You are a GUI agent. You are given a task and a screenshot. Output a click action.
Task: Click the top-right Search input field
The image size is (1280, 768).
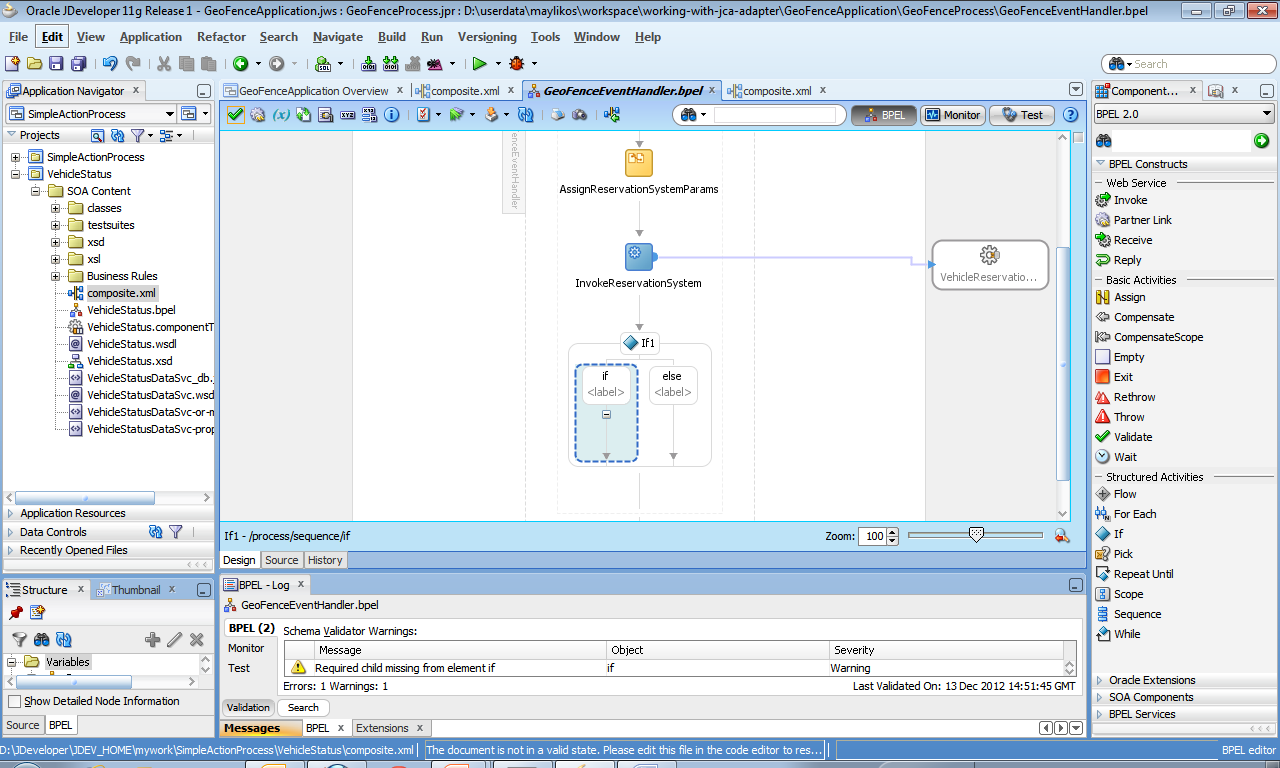[1187, 63]
